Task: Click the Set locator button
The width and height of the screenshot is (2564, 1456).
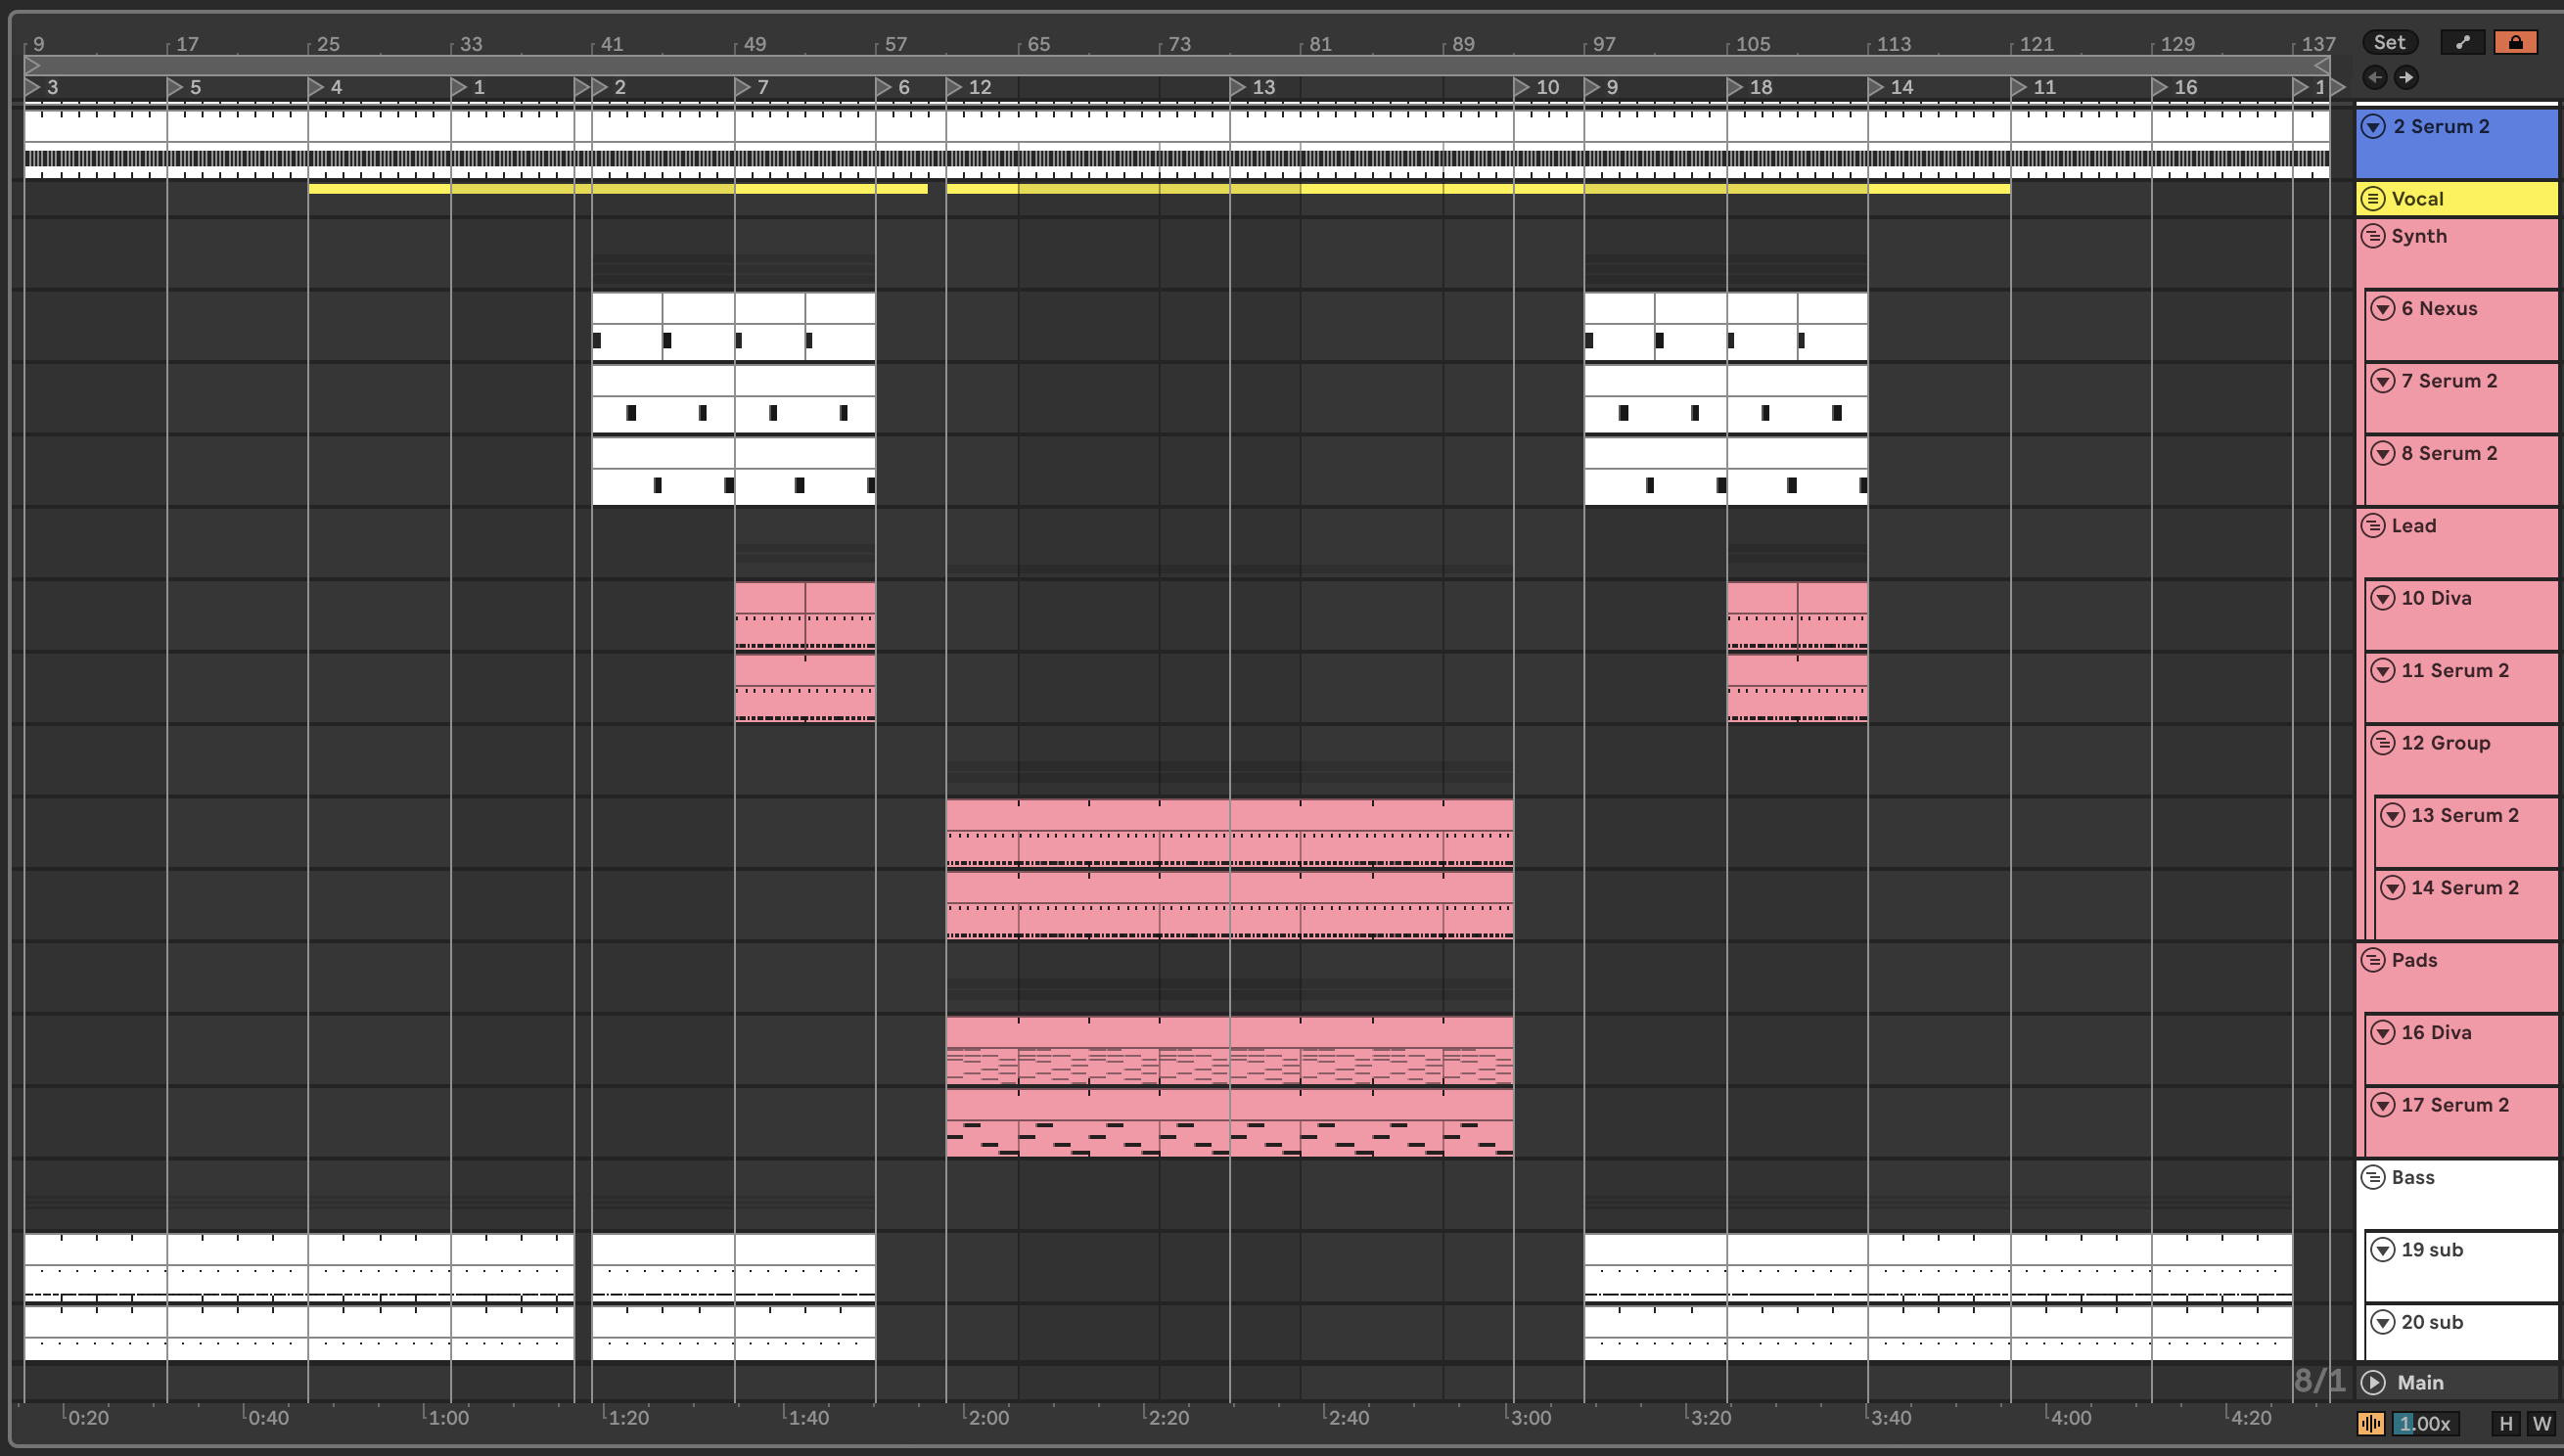Action: pyautogui.click(x=2389, y=42)
